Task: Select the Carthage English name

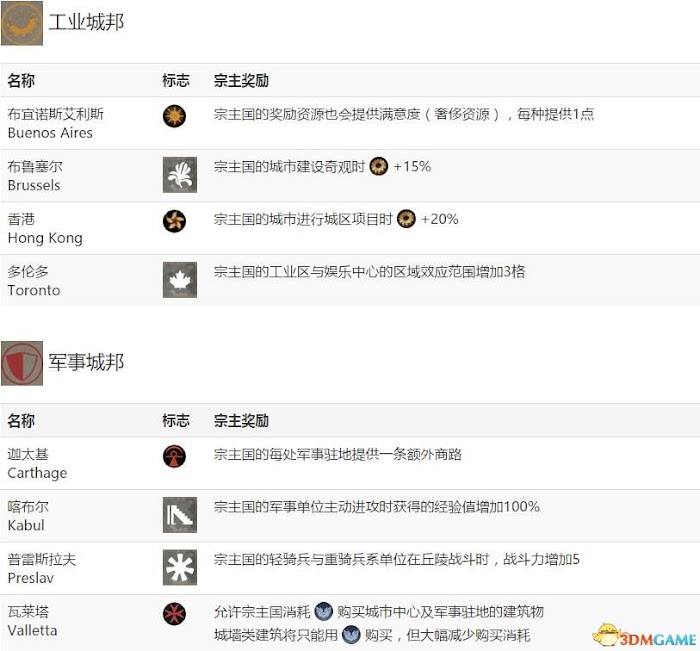Action: [37, 473]
